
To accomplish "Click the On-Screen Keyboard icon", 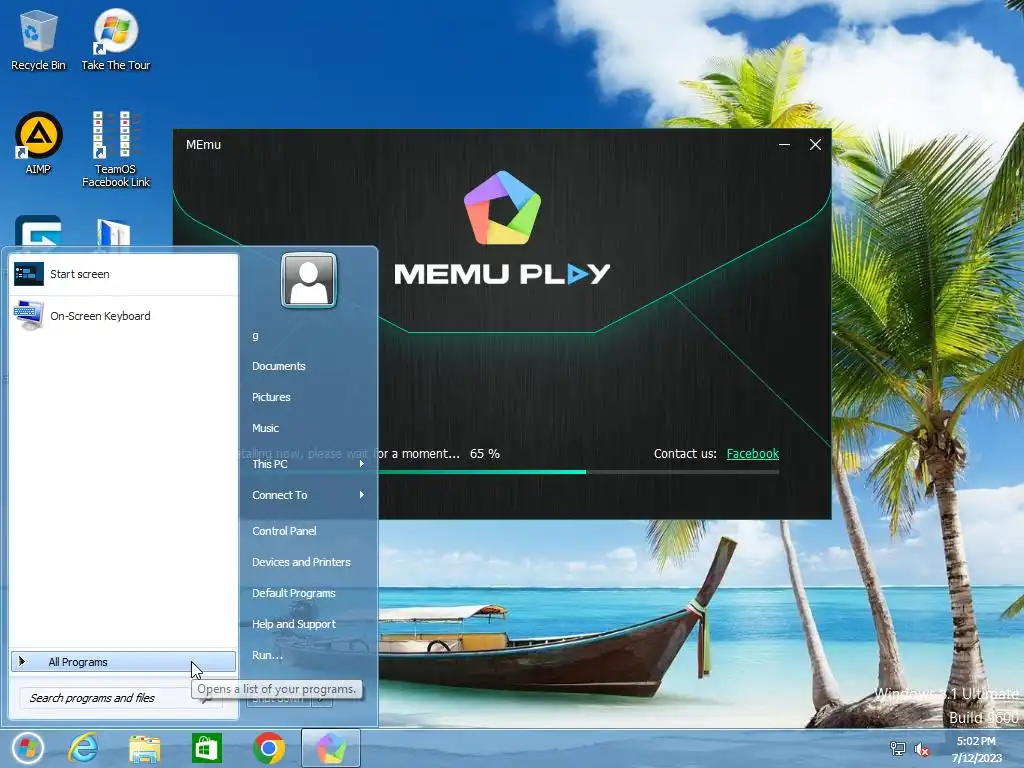I will [x=29, y=315].
